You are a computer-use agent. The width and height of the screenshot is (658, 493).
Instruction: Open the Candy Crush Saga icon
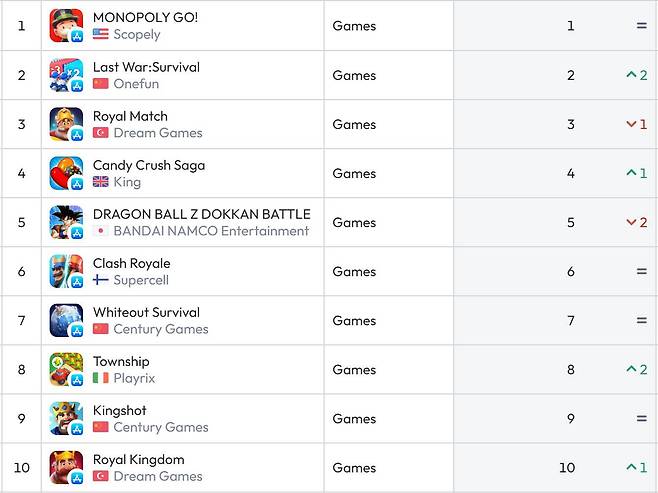[x=66, y=173]
